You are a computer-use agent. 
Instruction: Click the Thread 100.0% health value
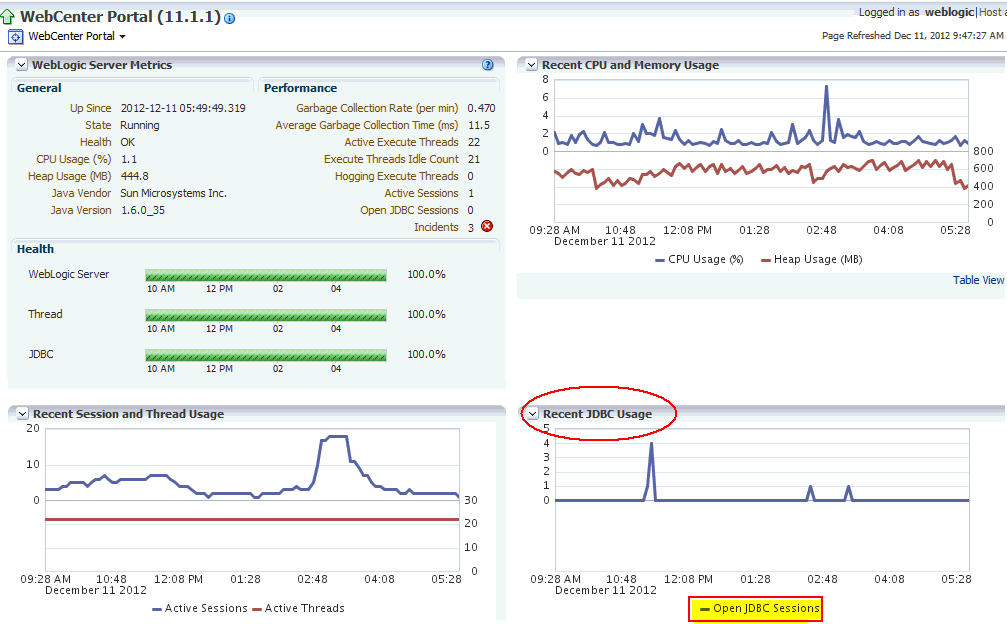click(426, 314)
